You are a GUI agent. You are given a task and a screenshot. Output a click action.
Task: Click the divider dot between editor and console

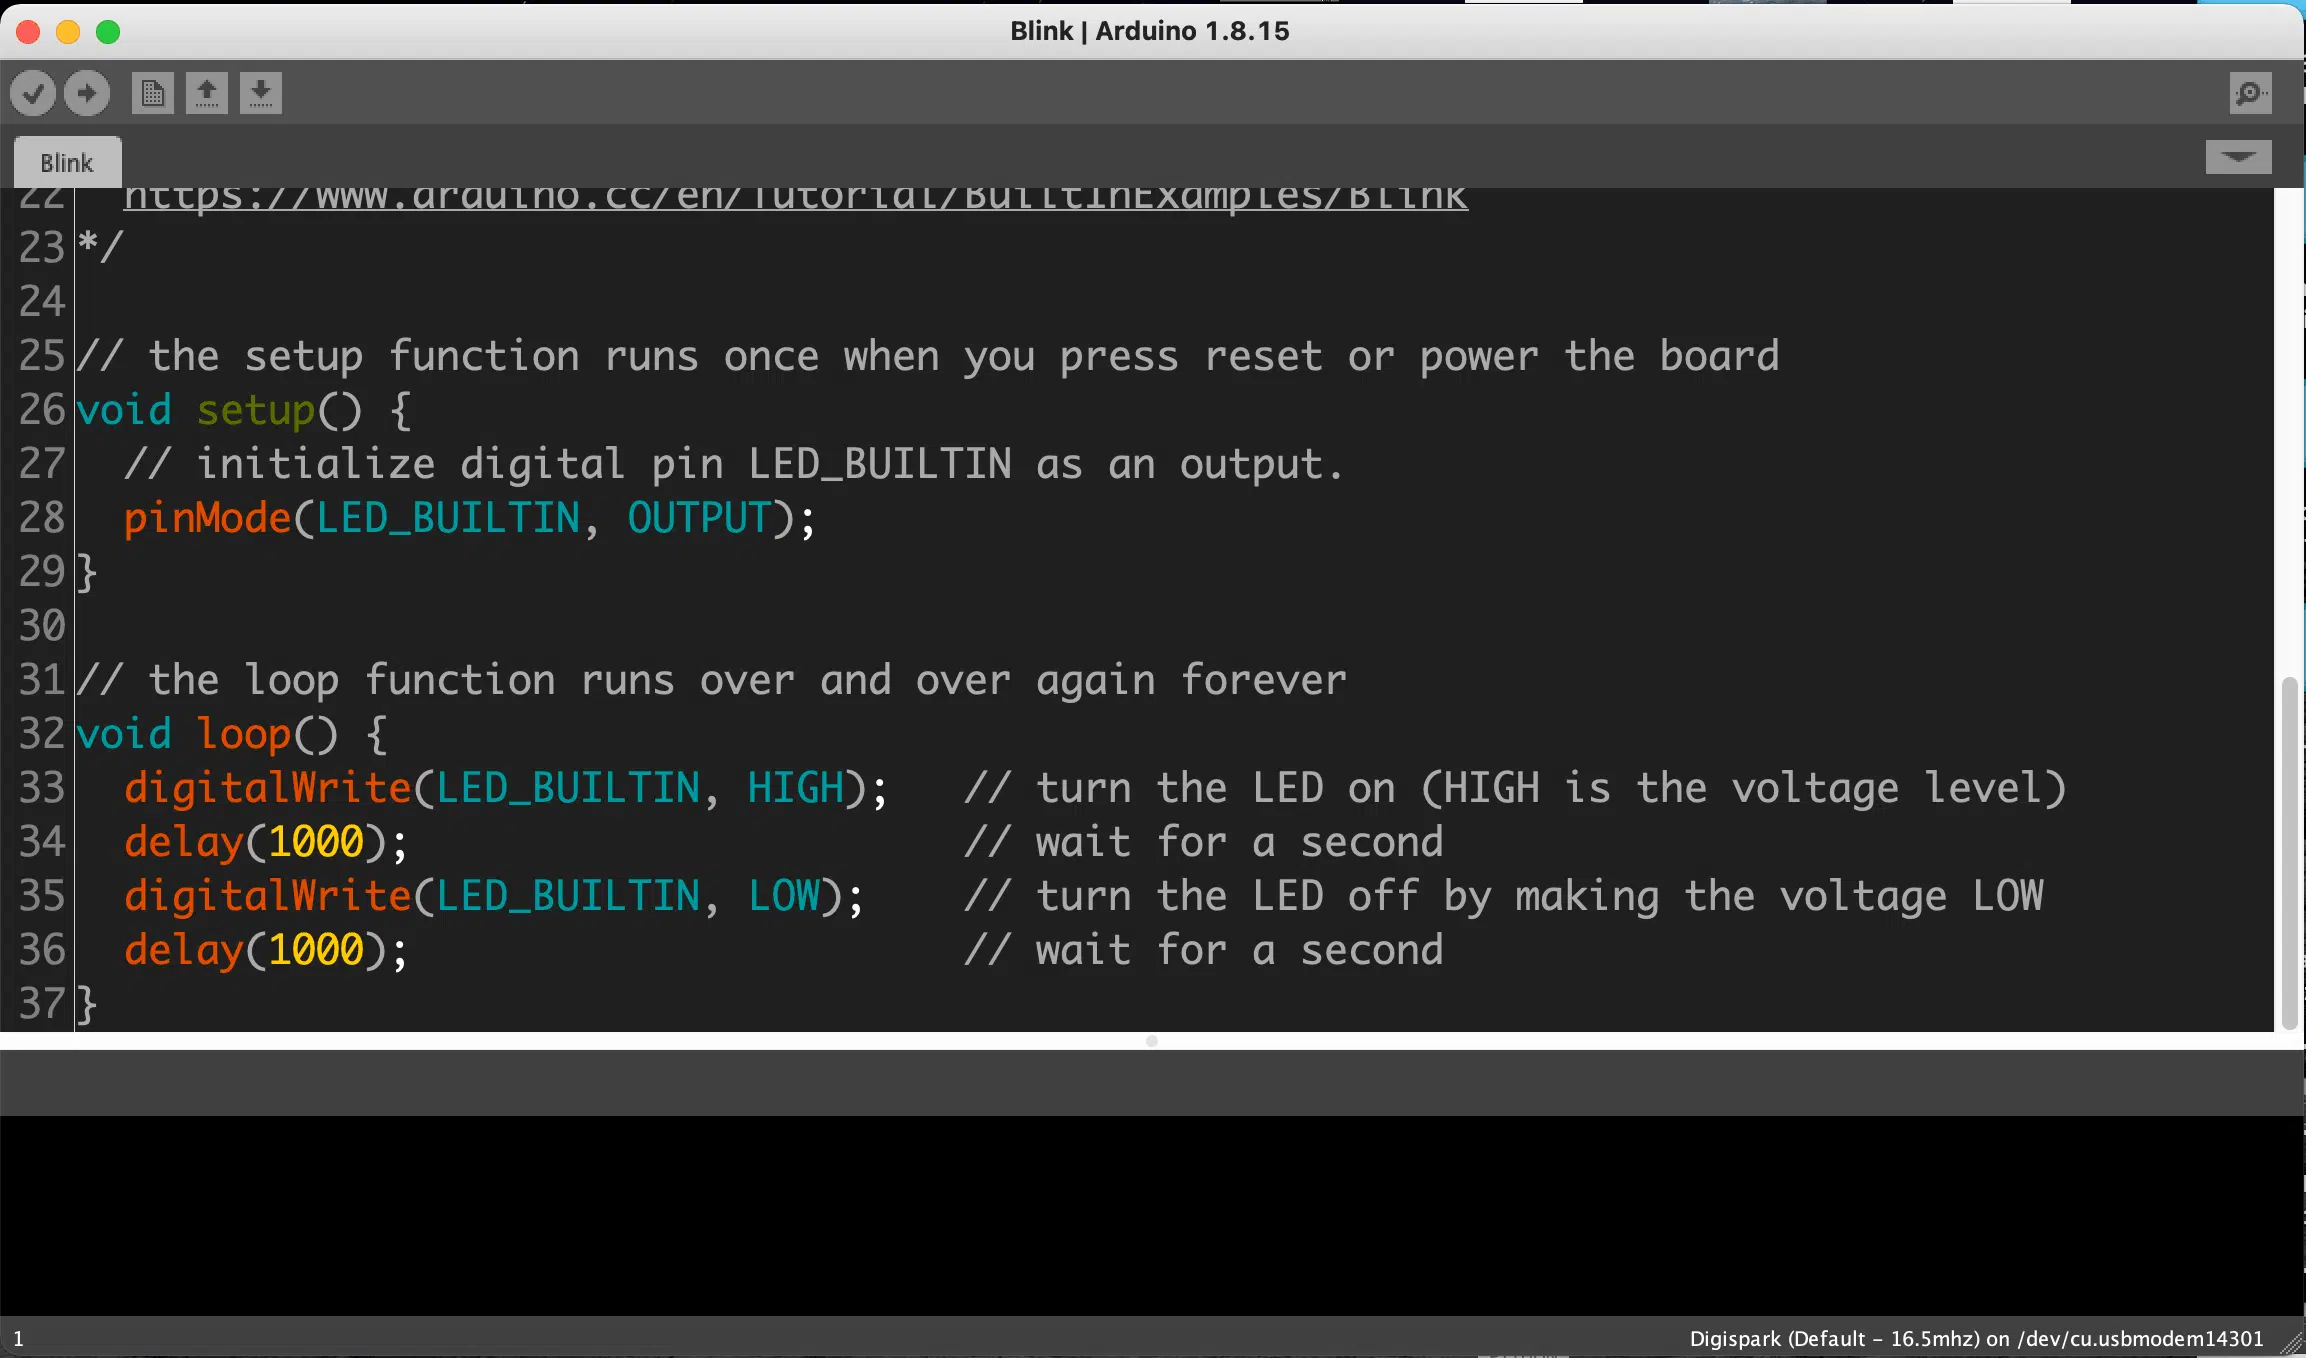[x=1152, y=1041]
